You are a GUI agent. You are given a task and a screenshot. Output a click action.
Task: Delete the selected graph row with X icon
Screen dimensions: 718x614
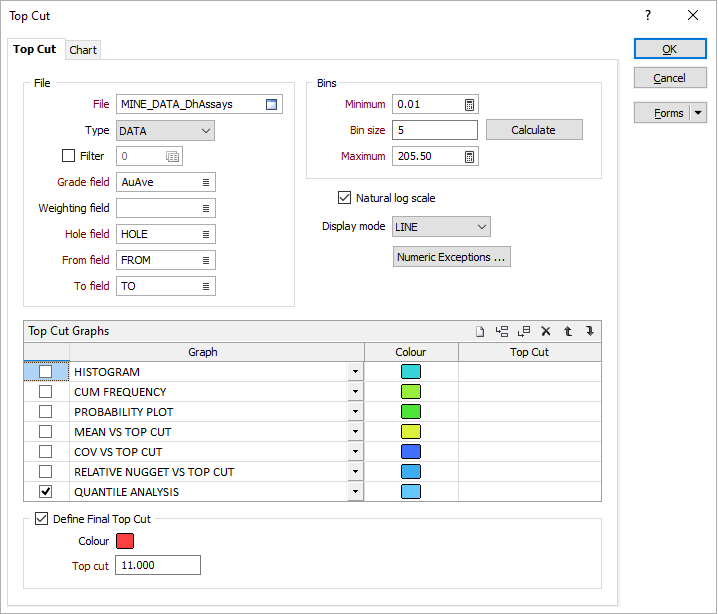point(546,331)
